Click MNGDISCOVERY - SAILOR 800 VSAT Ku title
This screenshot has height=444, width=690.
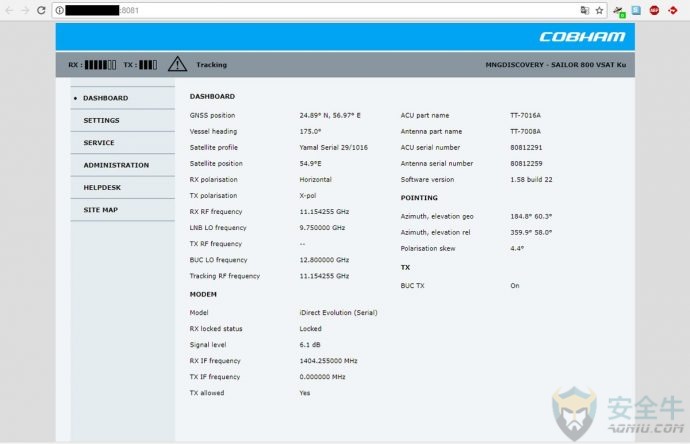pos(556,65)
